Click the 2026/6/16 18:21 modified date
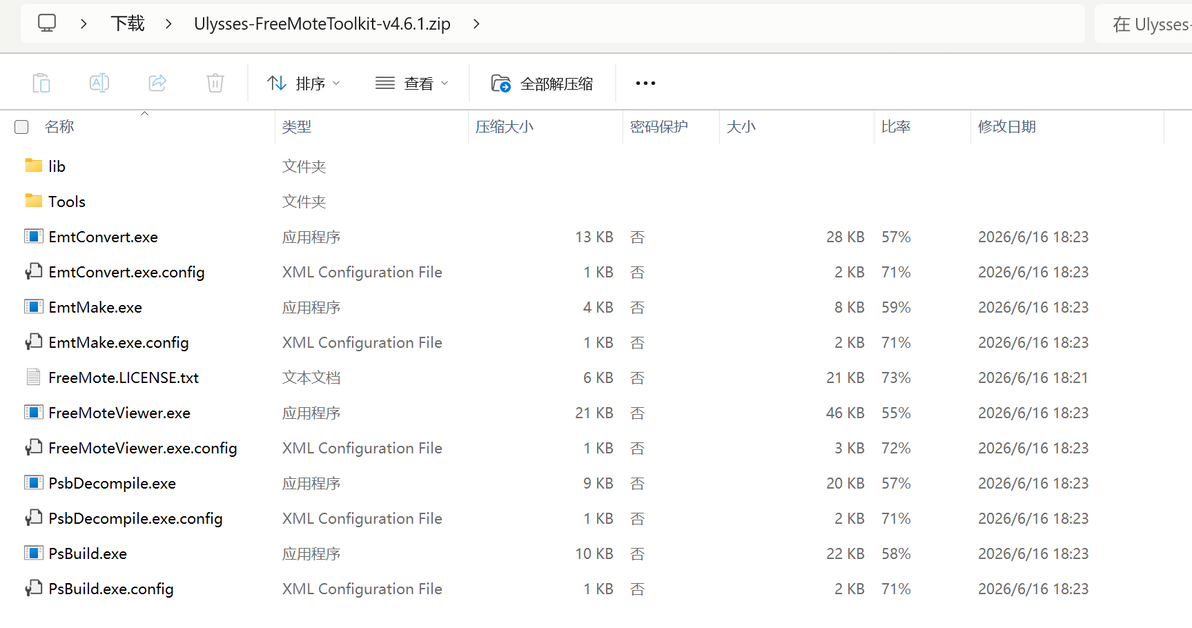The image size is (1192, 628). 1033,378
